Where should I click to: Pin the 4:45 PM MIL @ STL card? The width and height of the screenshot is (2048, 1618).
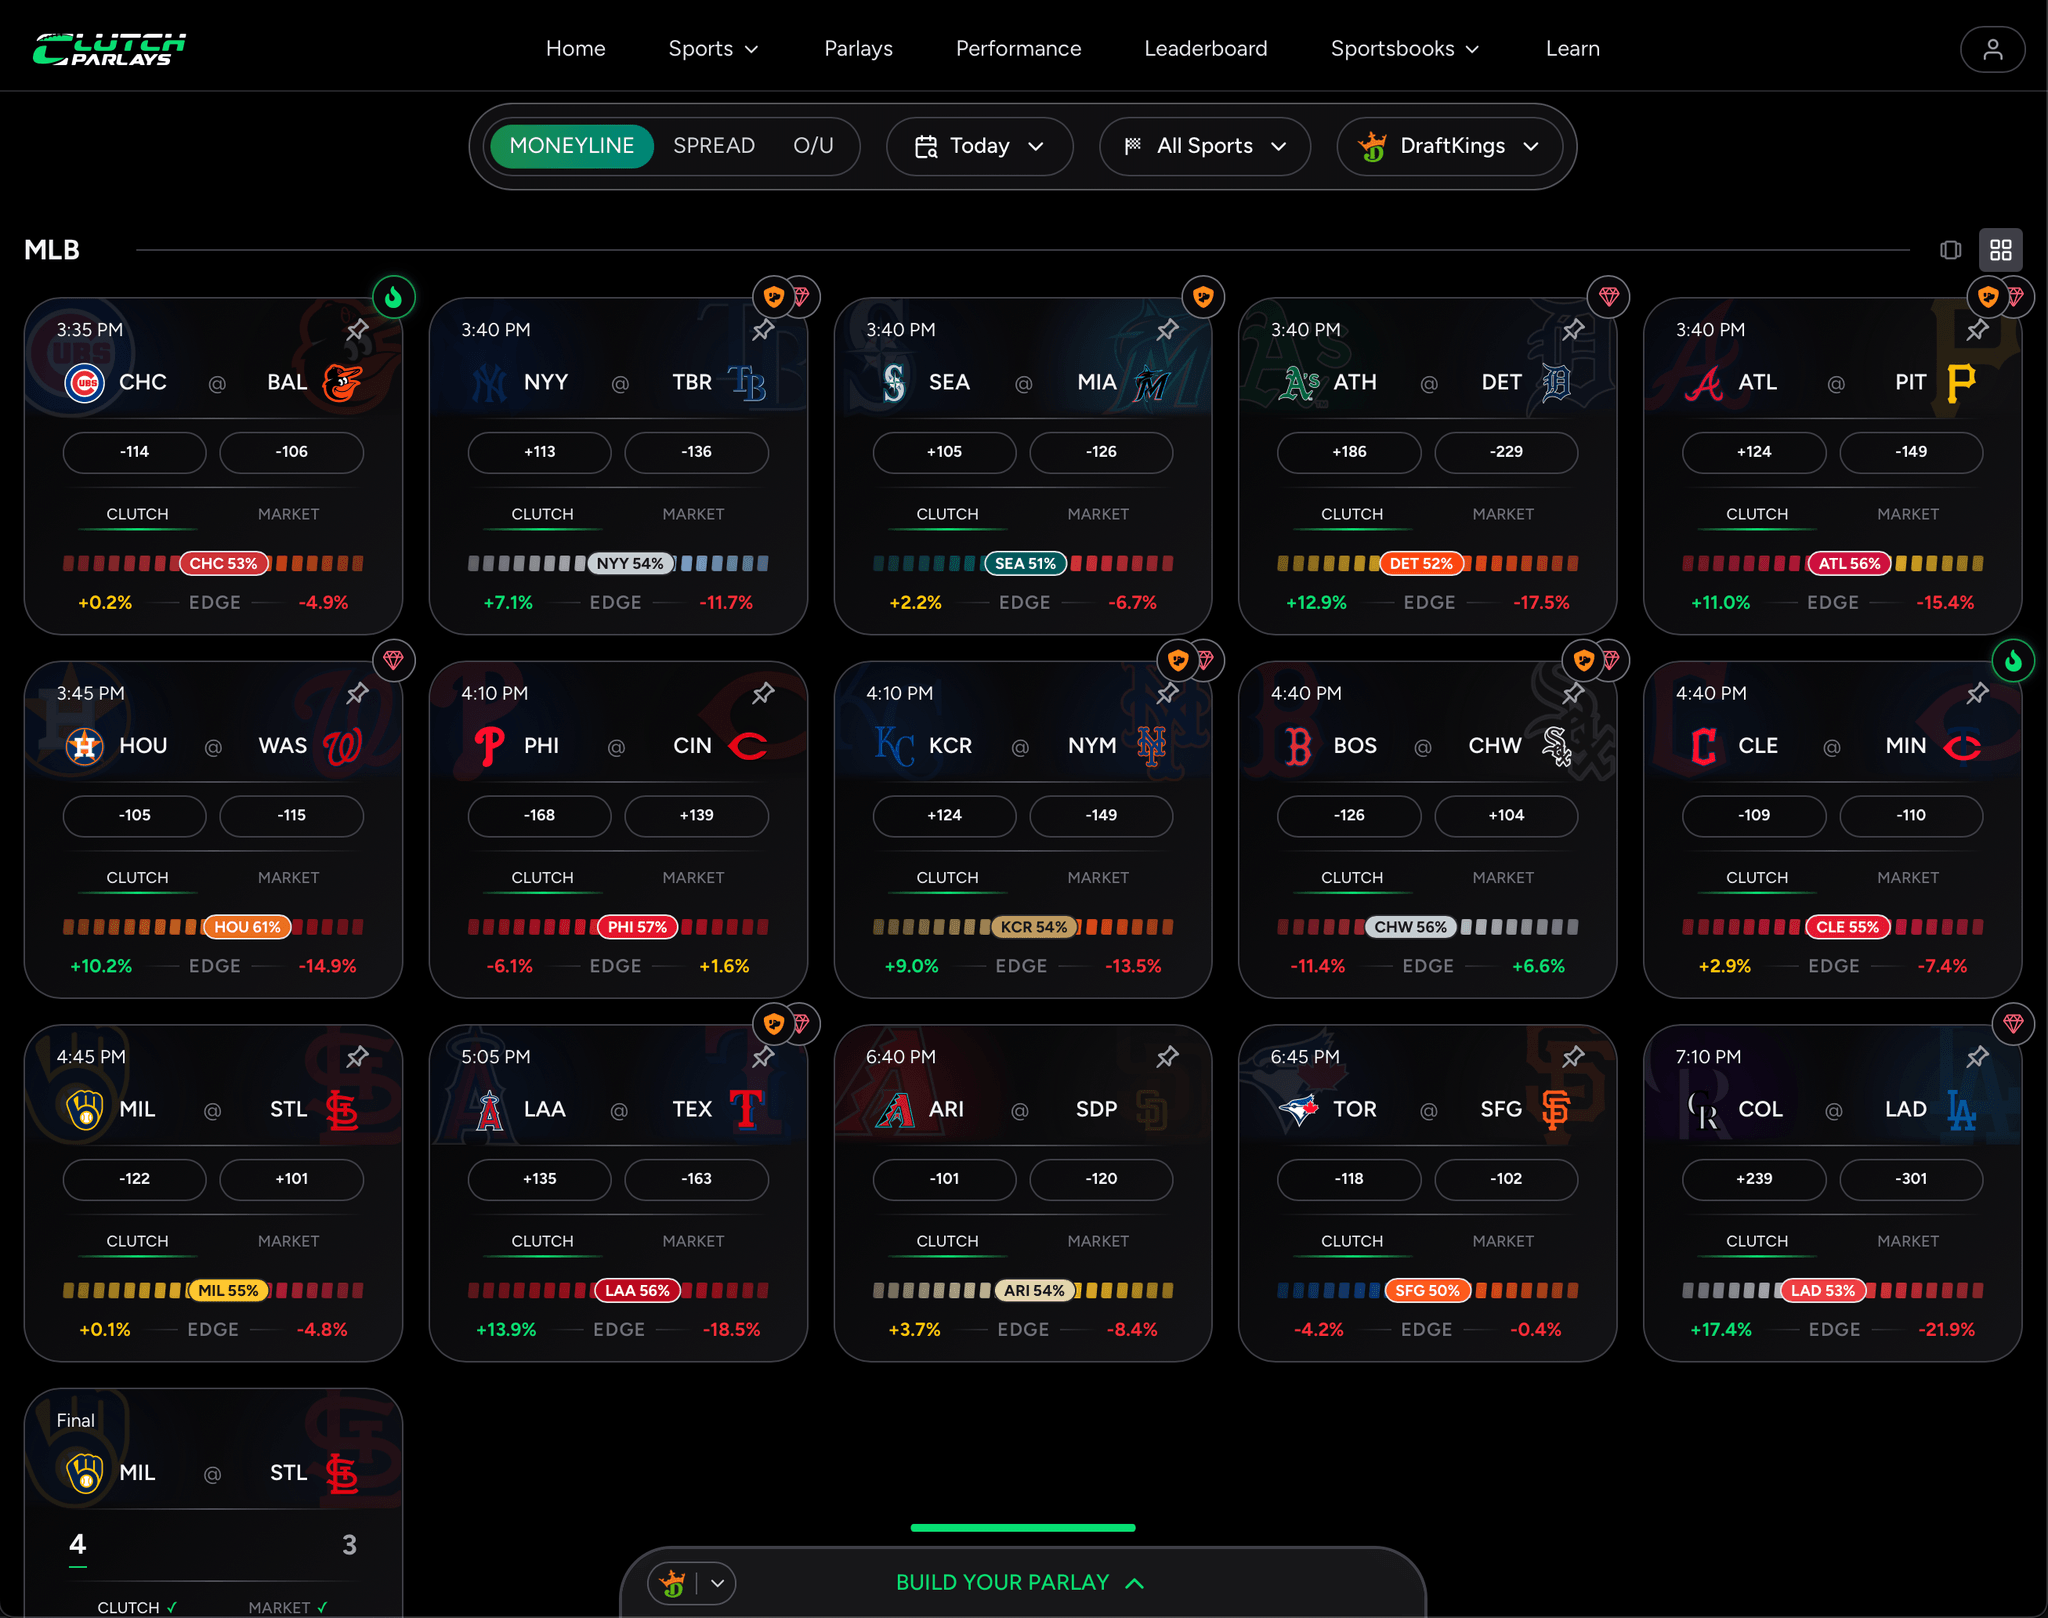coord(357,1056)
